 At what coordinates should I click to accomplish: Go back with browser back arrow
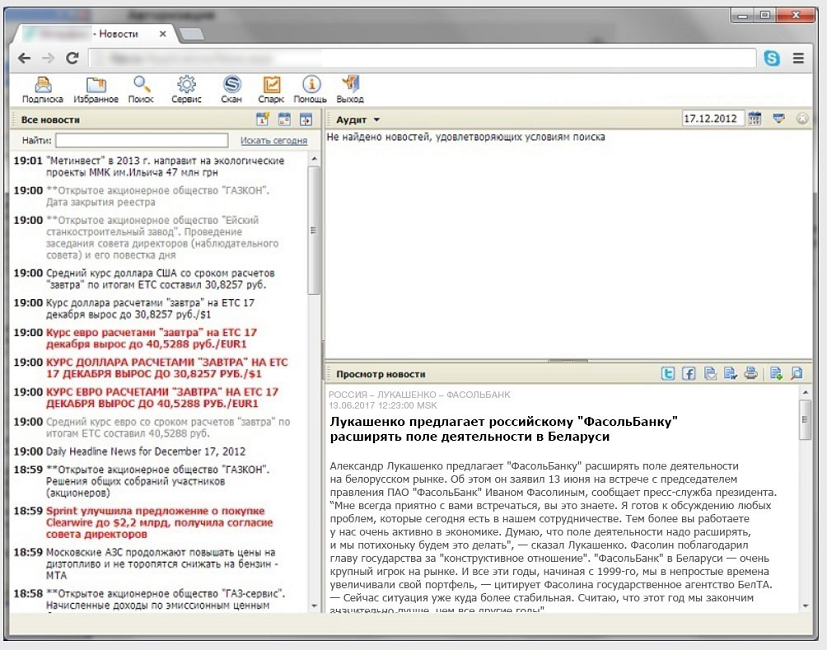tap(24, 58)
